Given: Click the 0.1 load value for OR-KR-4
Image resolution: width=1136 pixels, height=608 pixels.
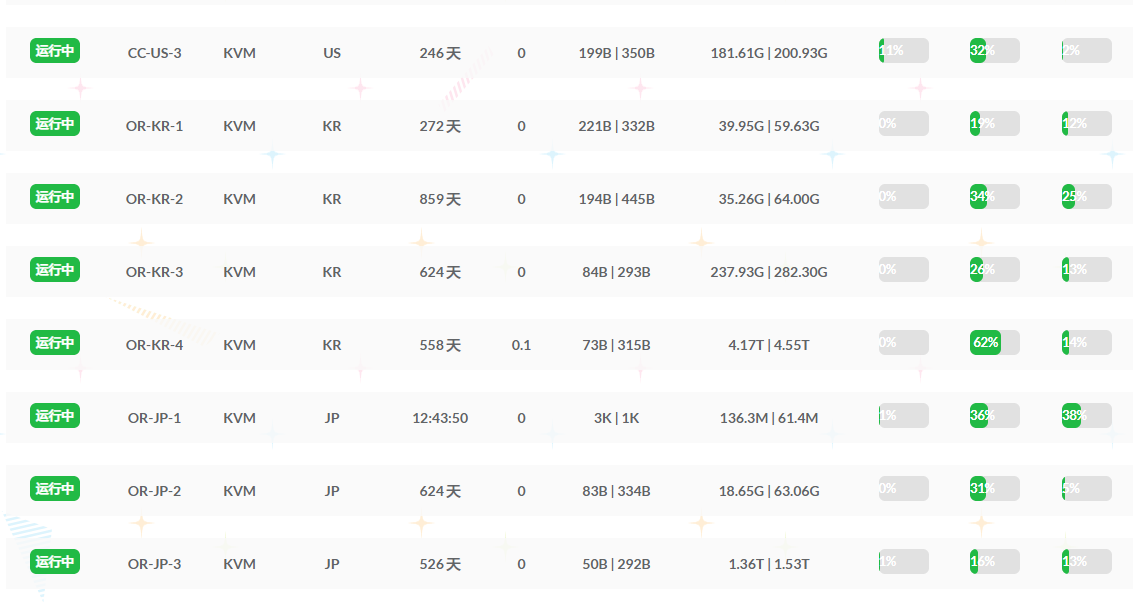Looking at the screenshot, I should coord(521,345).
